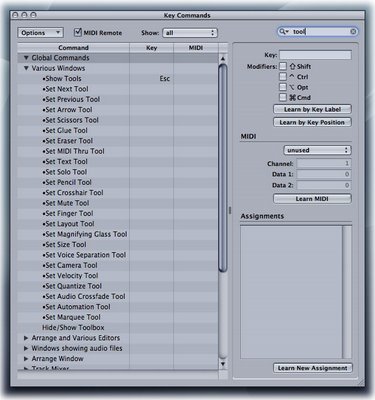Click the Data 2 field

(x=324, y=185)
